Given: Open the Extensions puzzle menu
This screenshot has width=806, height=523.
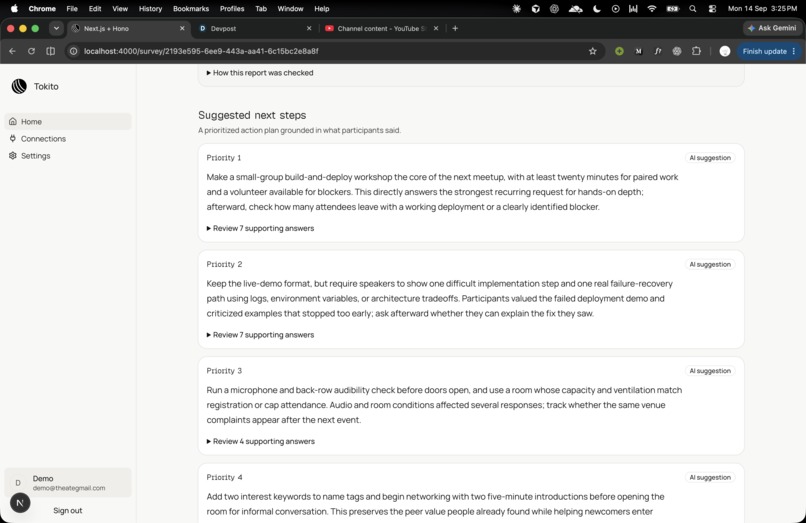Looking at the screenshot, I should (x=696, y=51).
